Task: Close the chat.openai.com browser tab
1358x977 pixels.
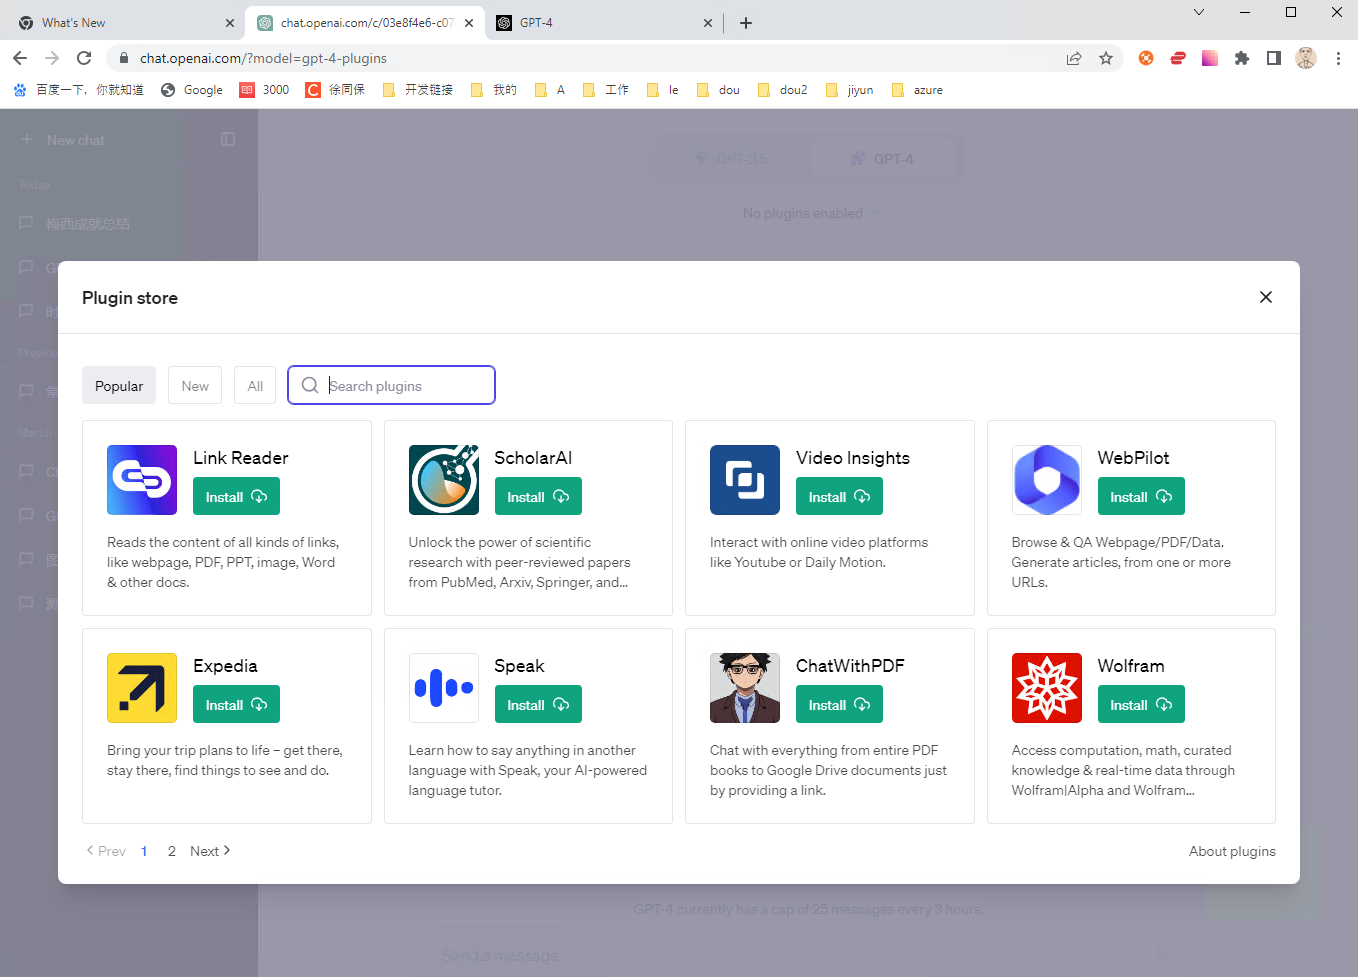Action: coord(469,23)
